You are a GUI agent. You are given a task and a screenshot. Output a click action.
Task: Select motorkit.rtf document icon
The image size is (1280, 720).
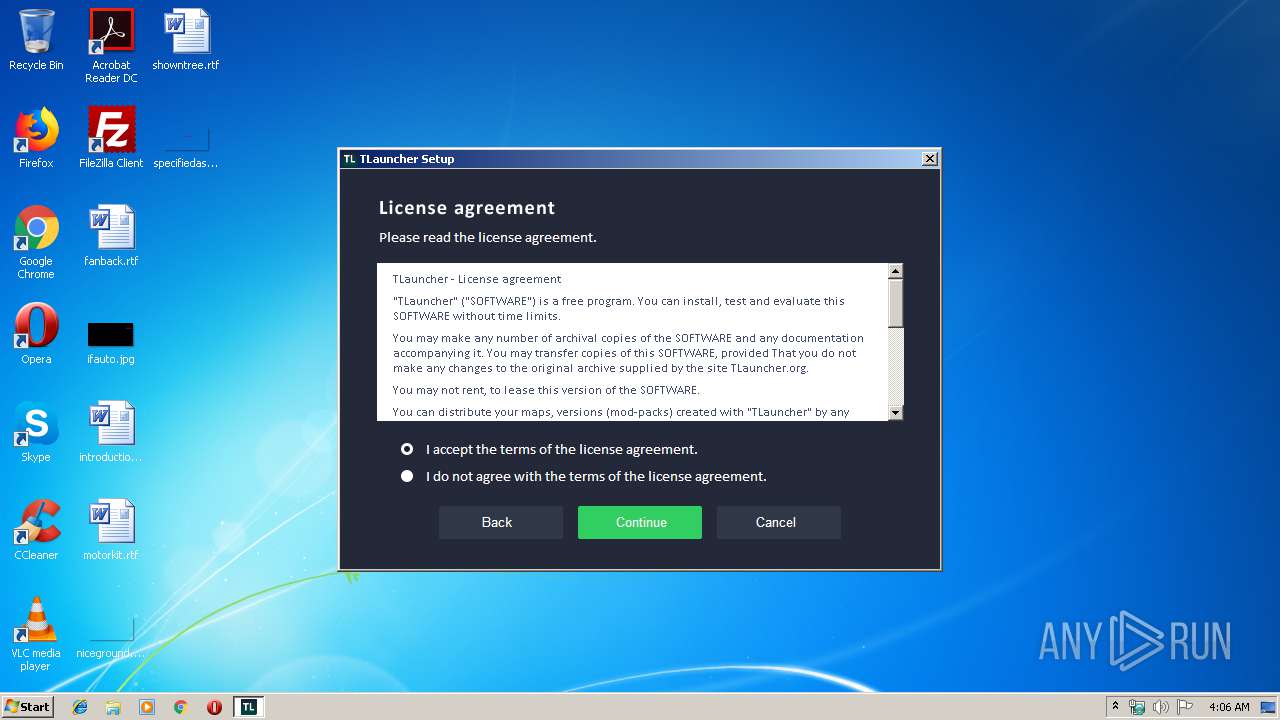111,530
